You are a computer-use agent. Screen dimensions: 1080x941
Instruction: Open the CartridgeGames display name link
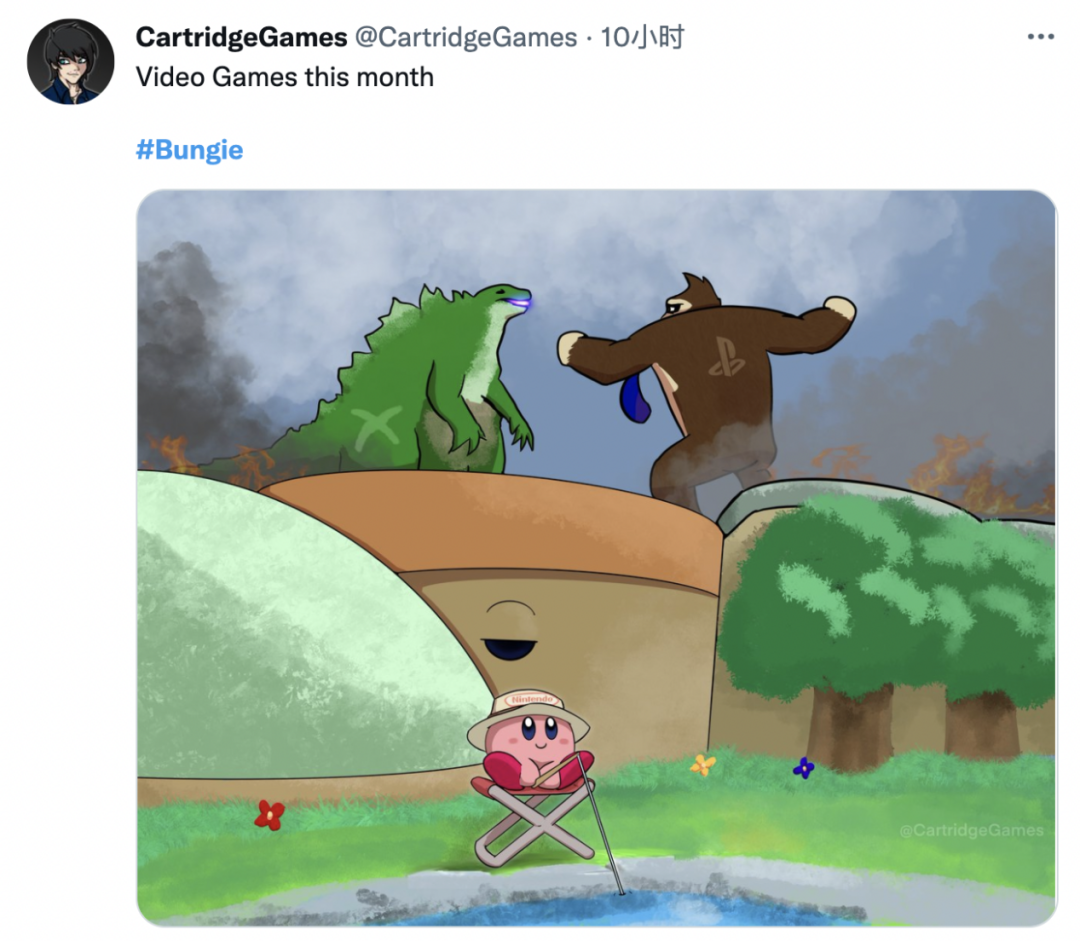point(241,37)
